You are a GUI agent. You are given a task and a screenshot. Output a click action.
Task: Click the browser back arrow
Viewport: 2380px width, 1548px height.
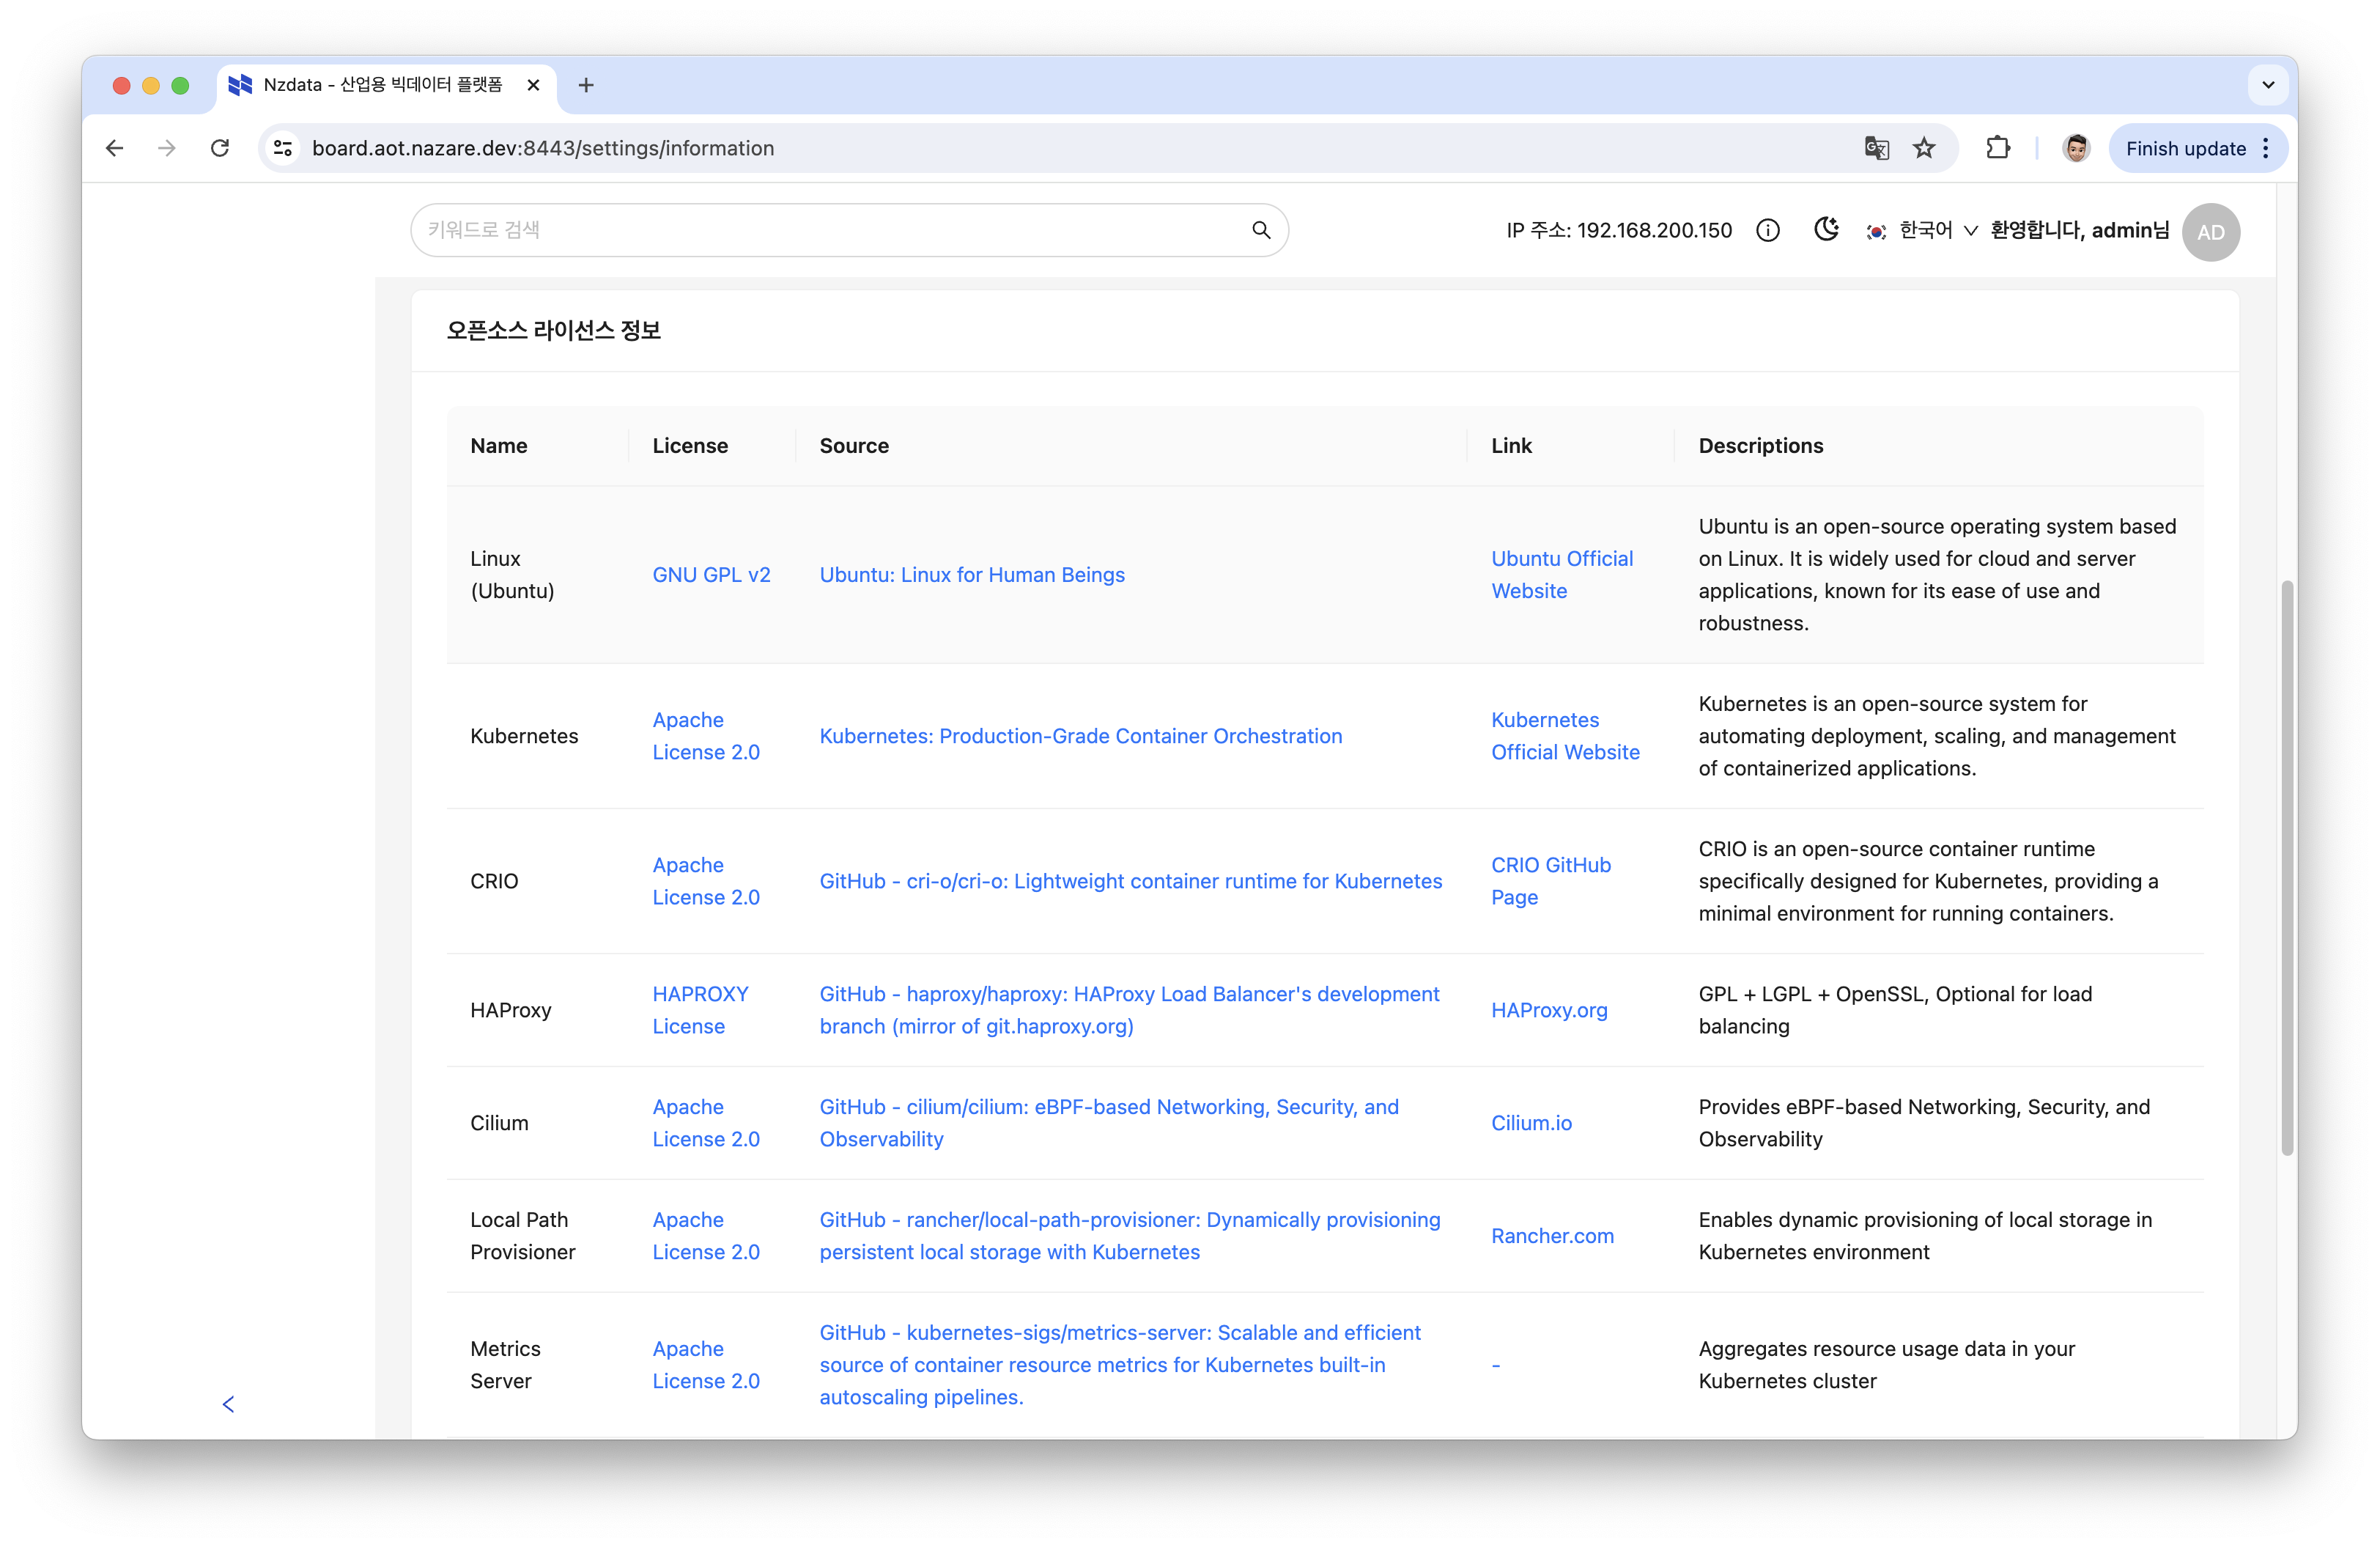click(x=115, y=148)
